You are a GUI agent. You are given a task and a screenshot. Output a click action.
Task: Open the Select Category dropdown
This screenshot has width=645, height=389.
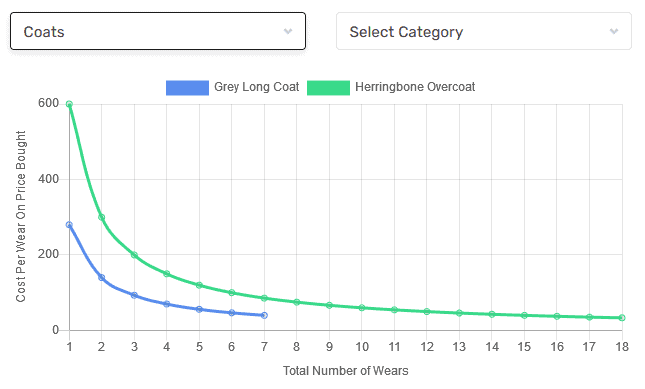coord(484,31)
